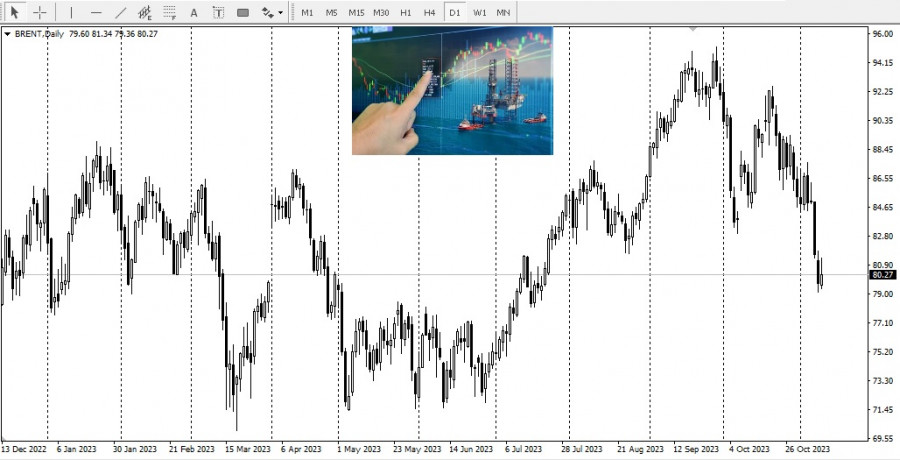Expand the BRENT,Daily chart menu triangle
This screenshot has width=900, height=460.
point(7,34)
